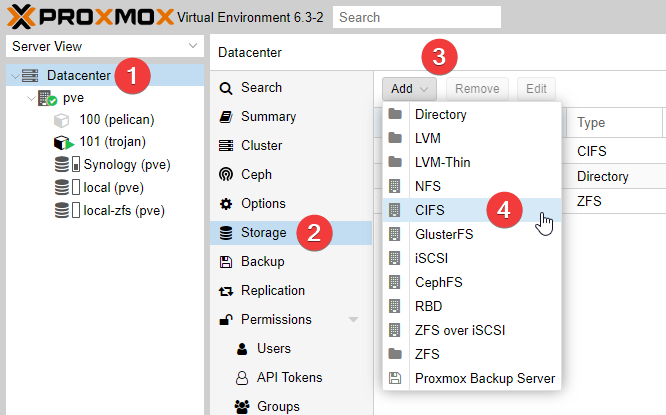Click the Backup floppy disk icon
Image resolution: width=666 pixels, height=415 pixels.
click(226, 262)
